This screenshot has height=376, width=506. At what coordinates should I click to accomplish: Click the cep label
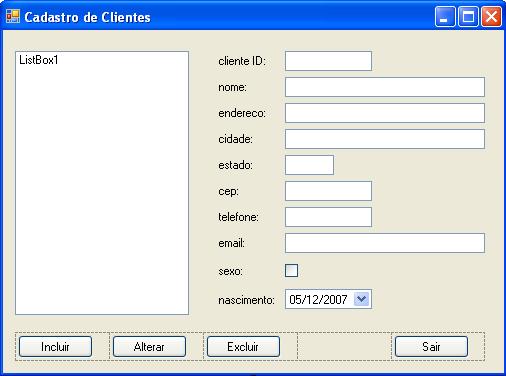(228, 192)
